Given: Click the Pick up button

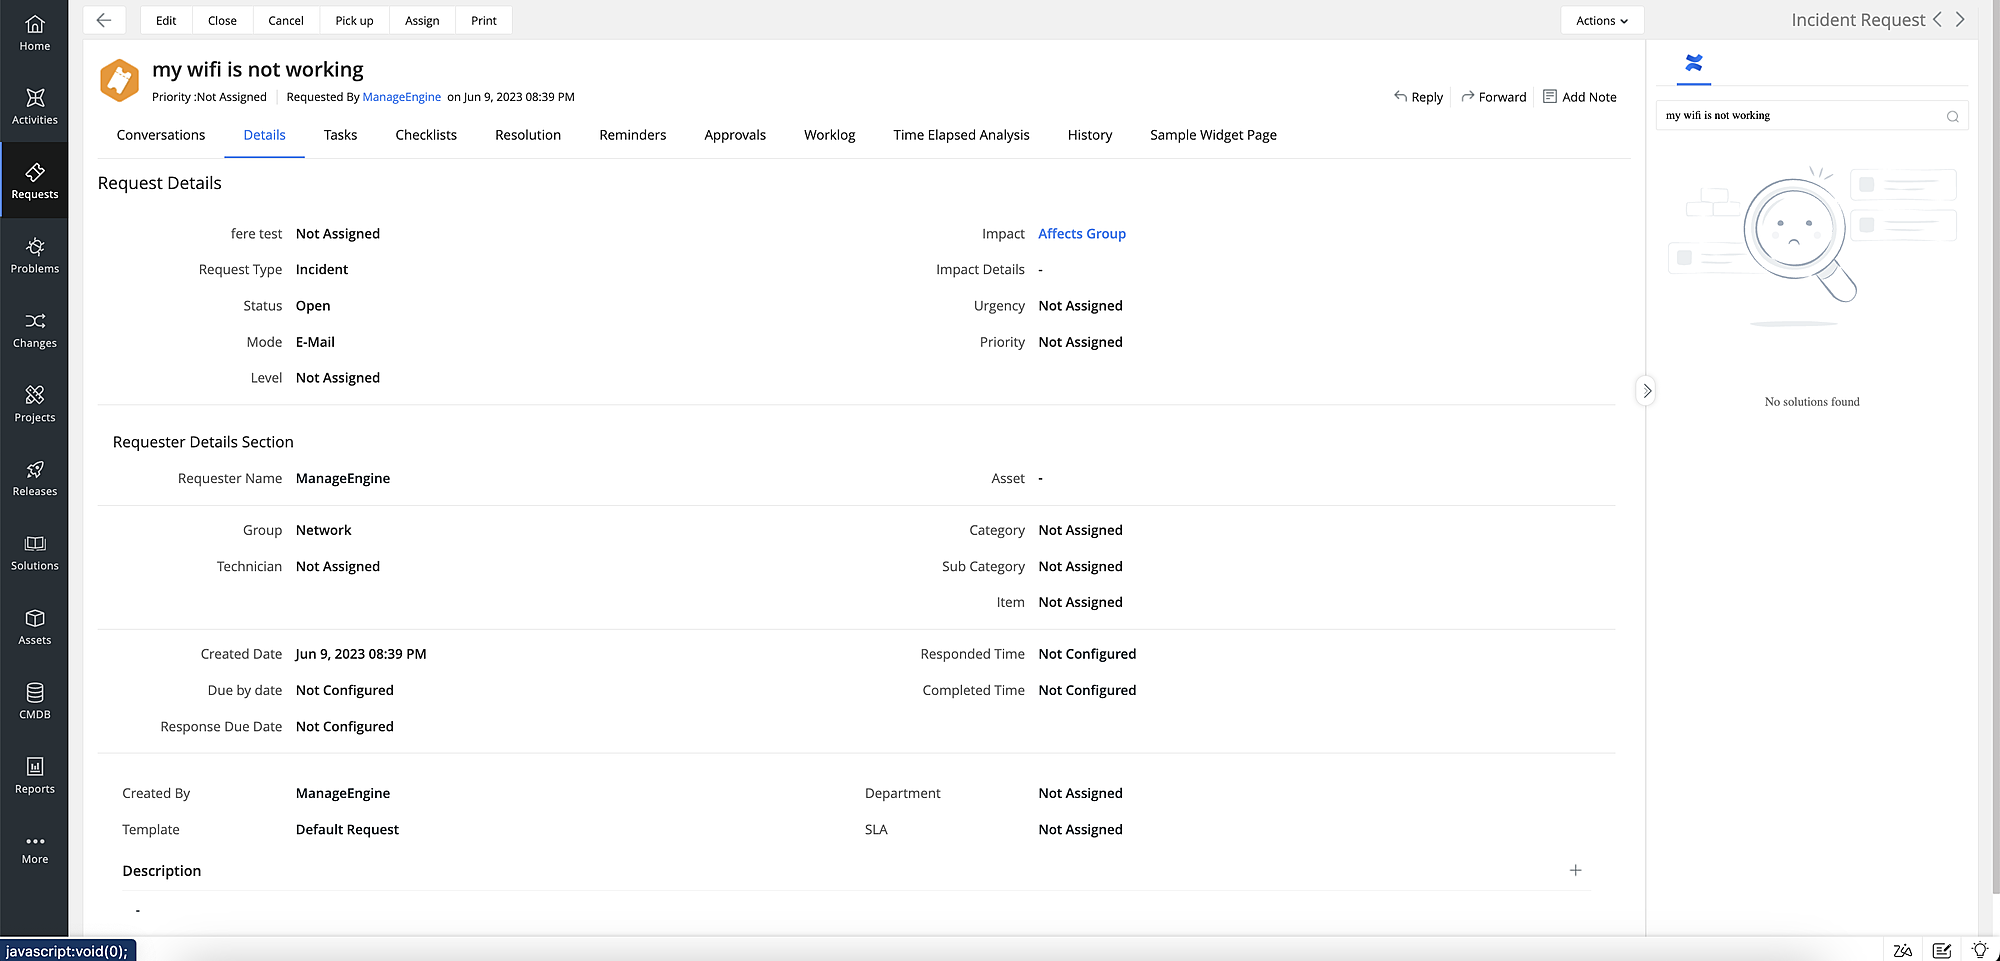Looking at the screenshot, I should coord(354,20).
